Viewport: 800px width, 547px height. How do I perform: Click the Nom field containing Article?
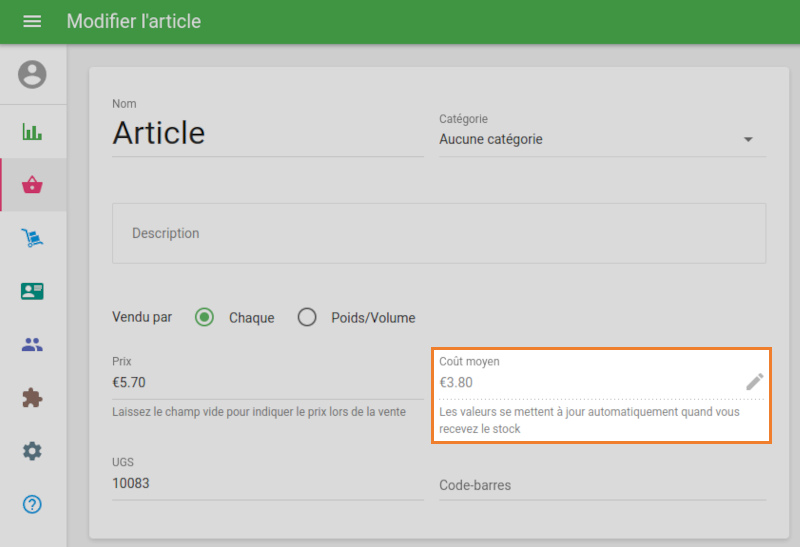(x=267, y=133)
